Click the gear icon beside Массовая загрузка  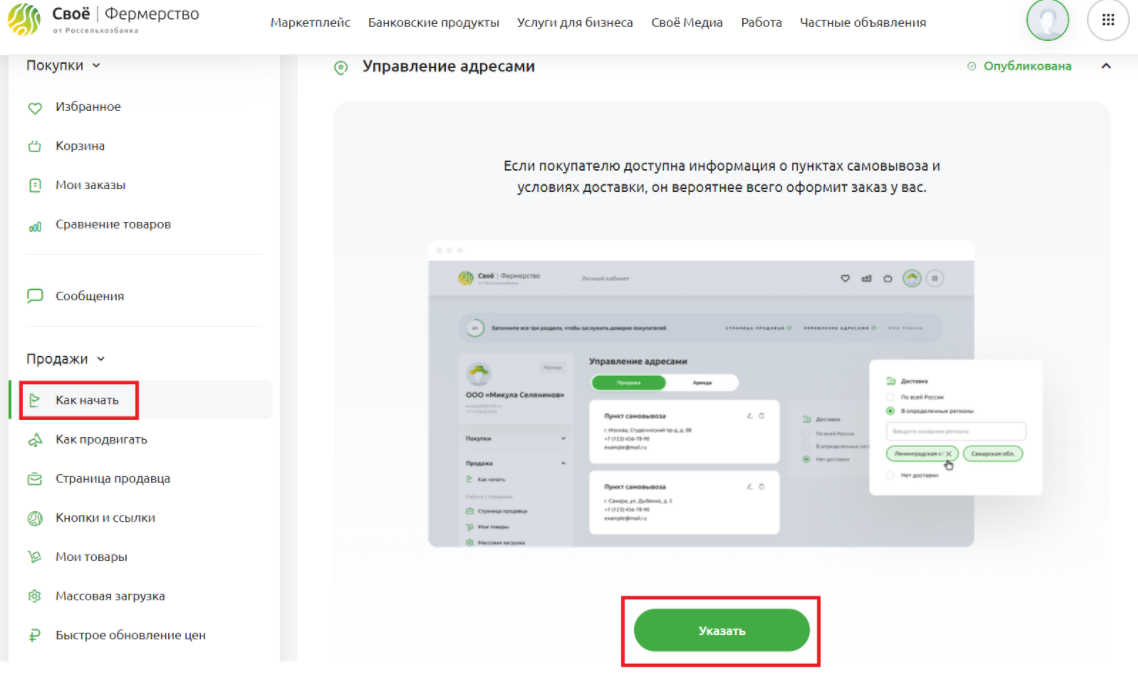[x=35, y=596]
